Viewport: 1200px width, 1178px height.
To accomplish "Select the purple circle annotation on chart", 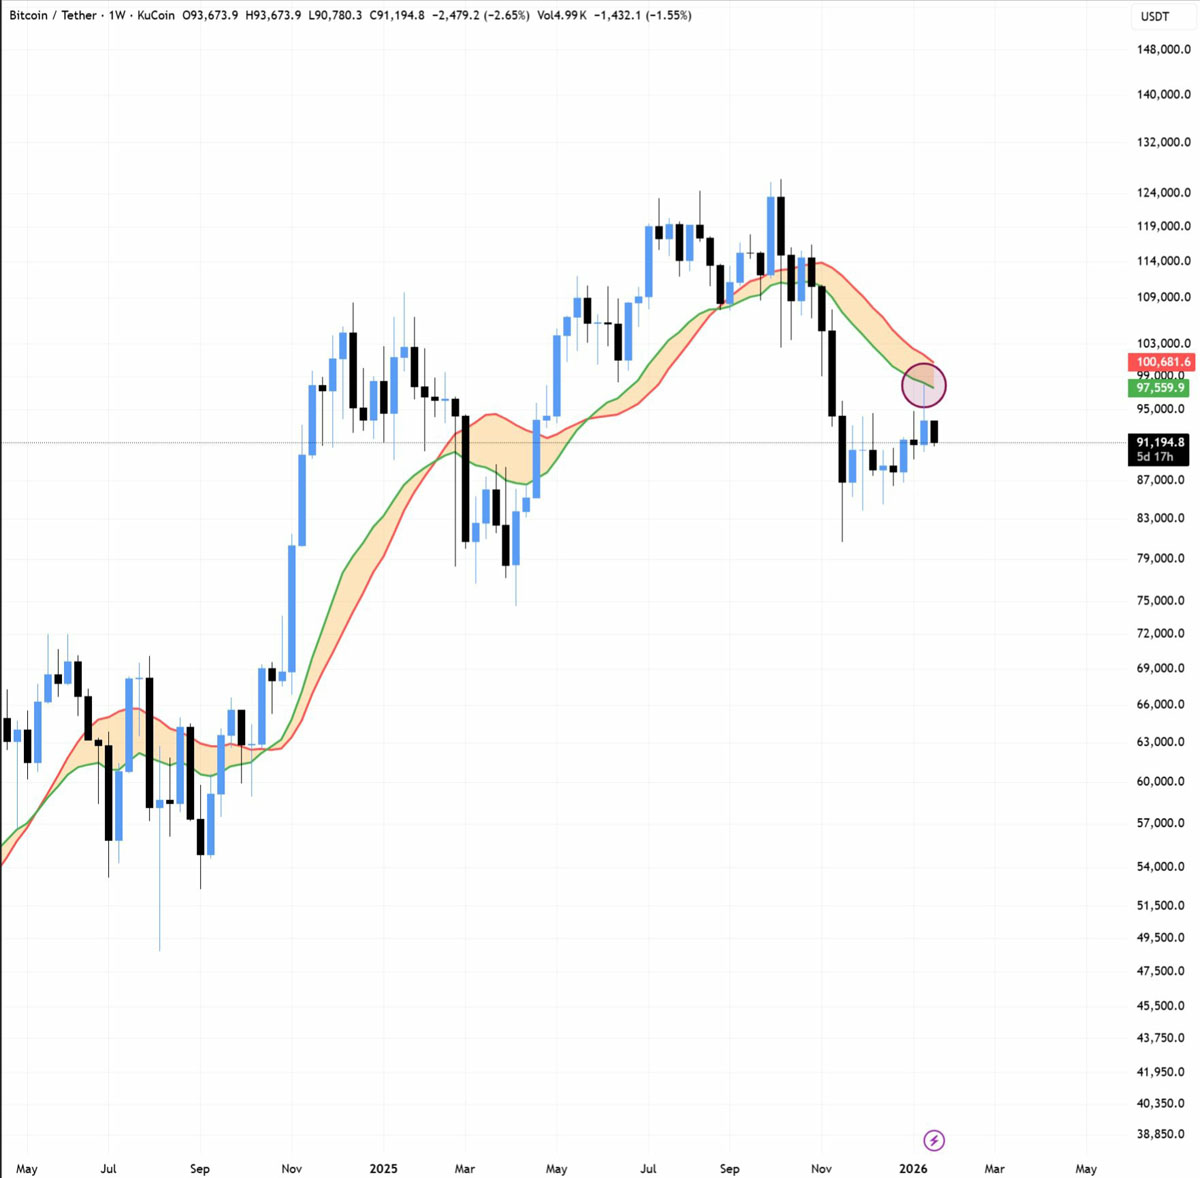I will pos(923,386).
